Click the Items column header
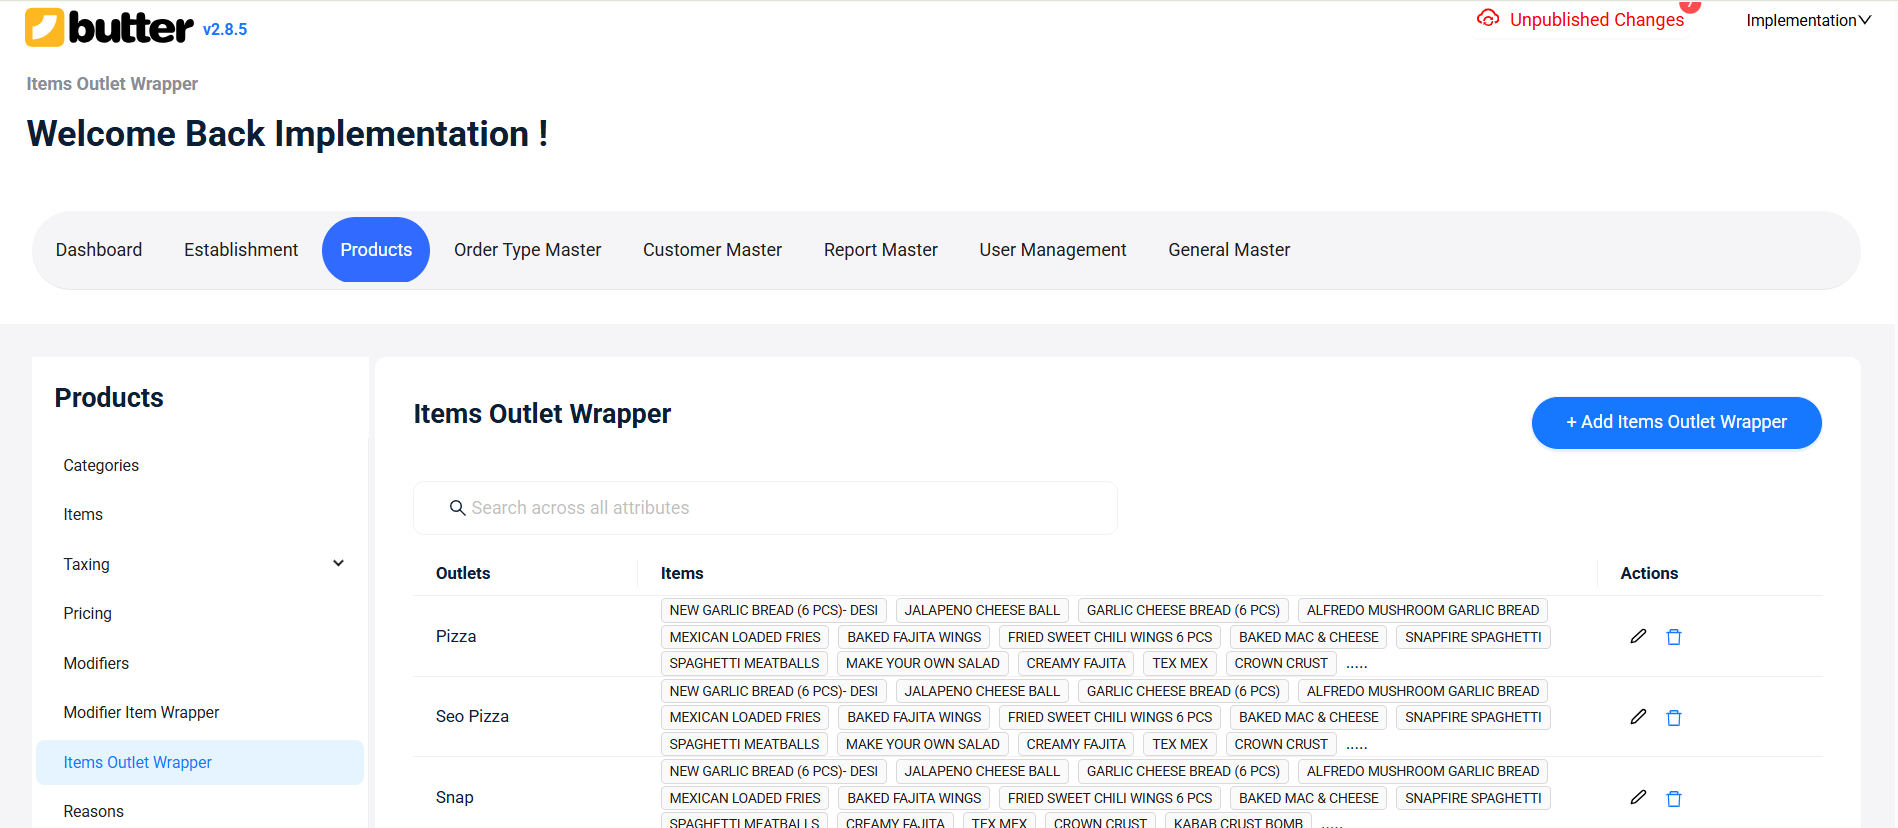 pyautogui.click(x=682, y=573)
